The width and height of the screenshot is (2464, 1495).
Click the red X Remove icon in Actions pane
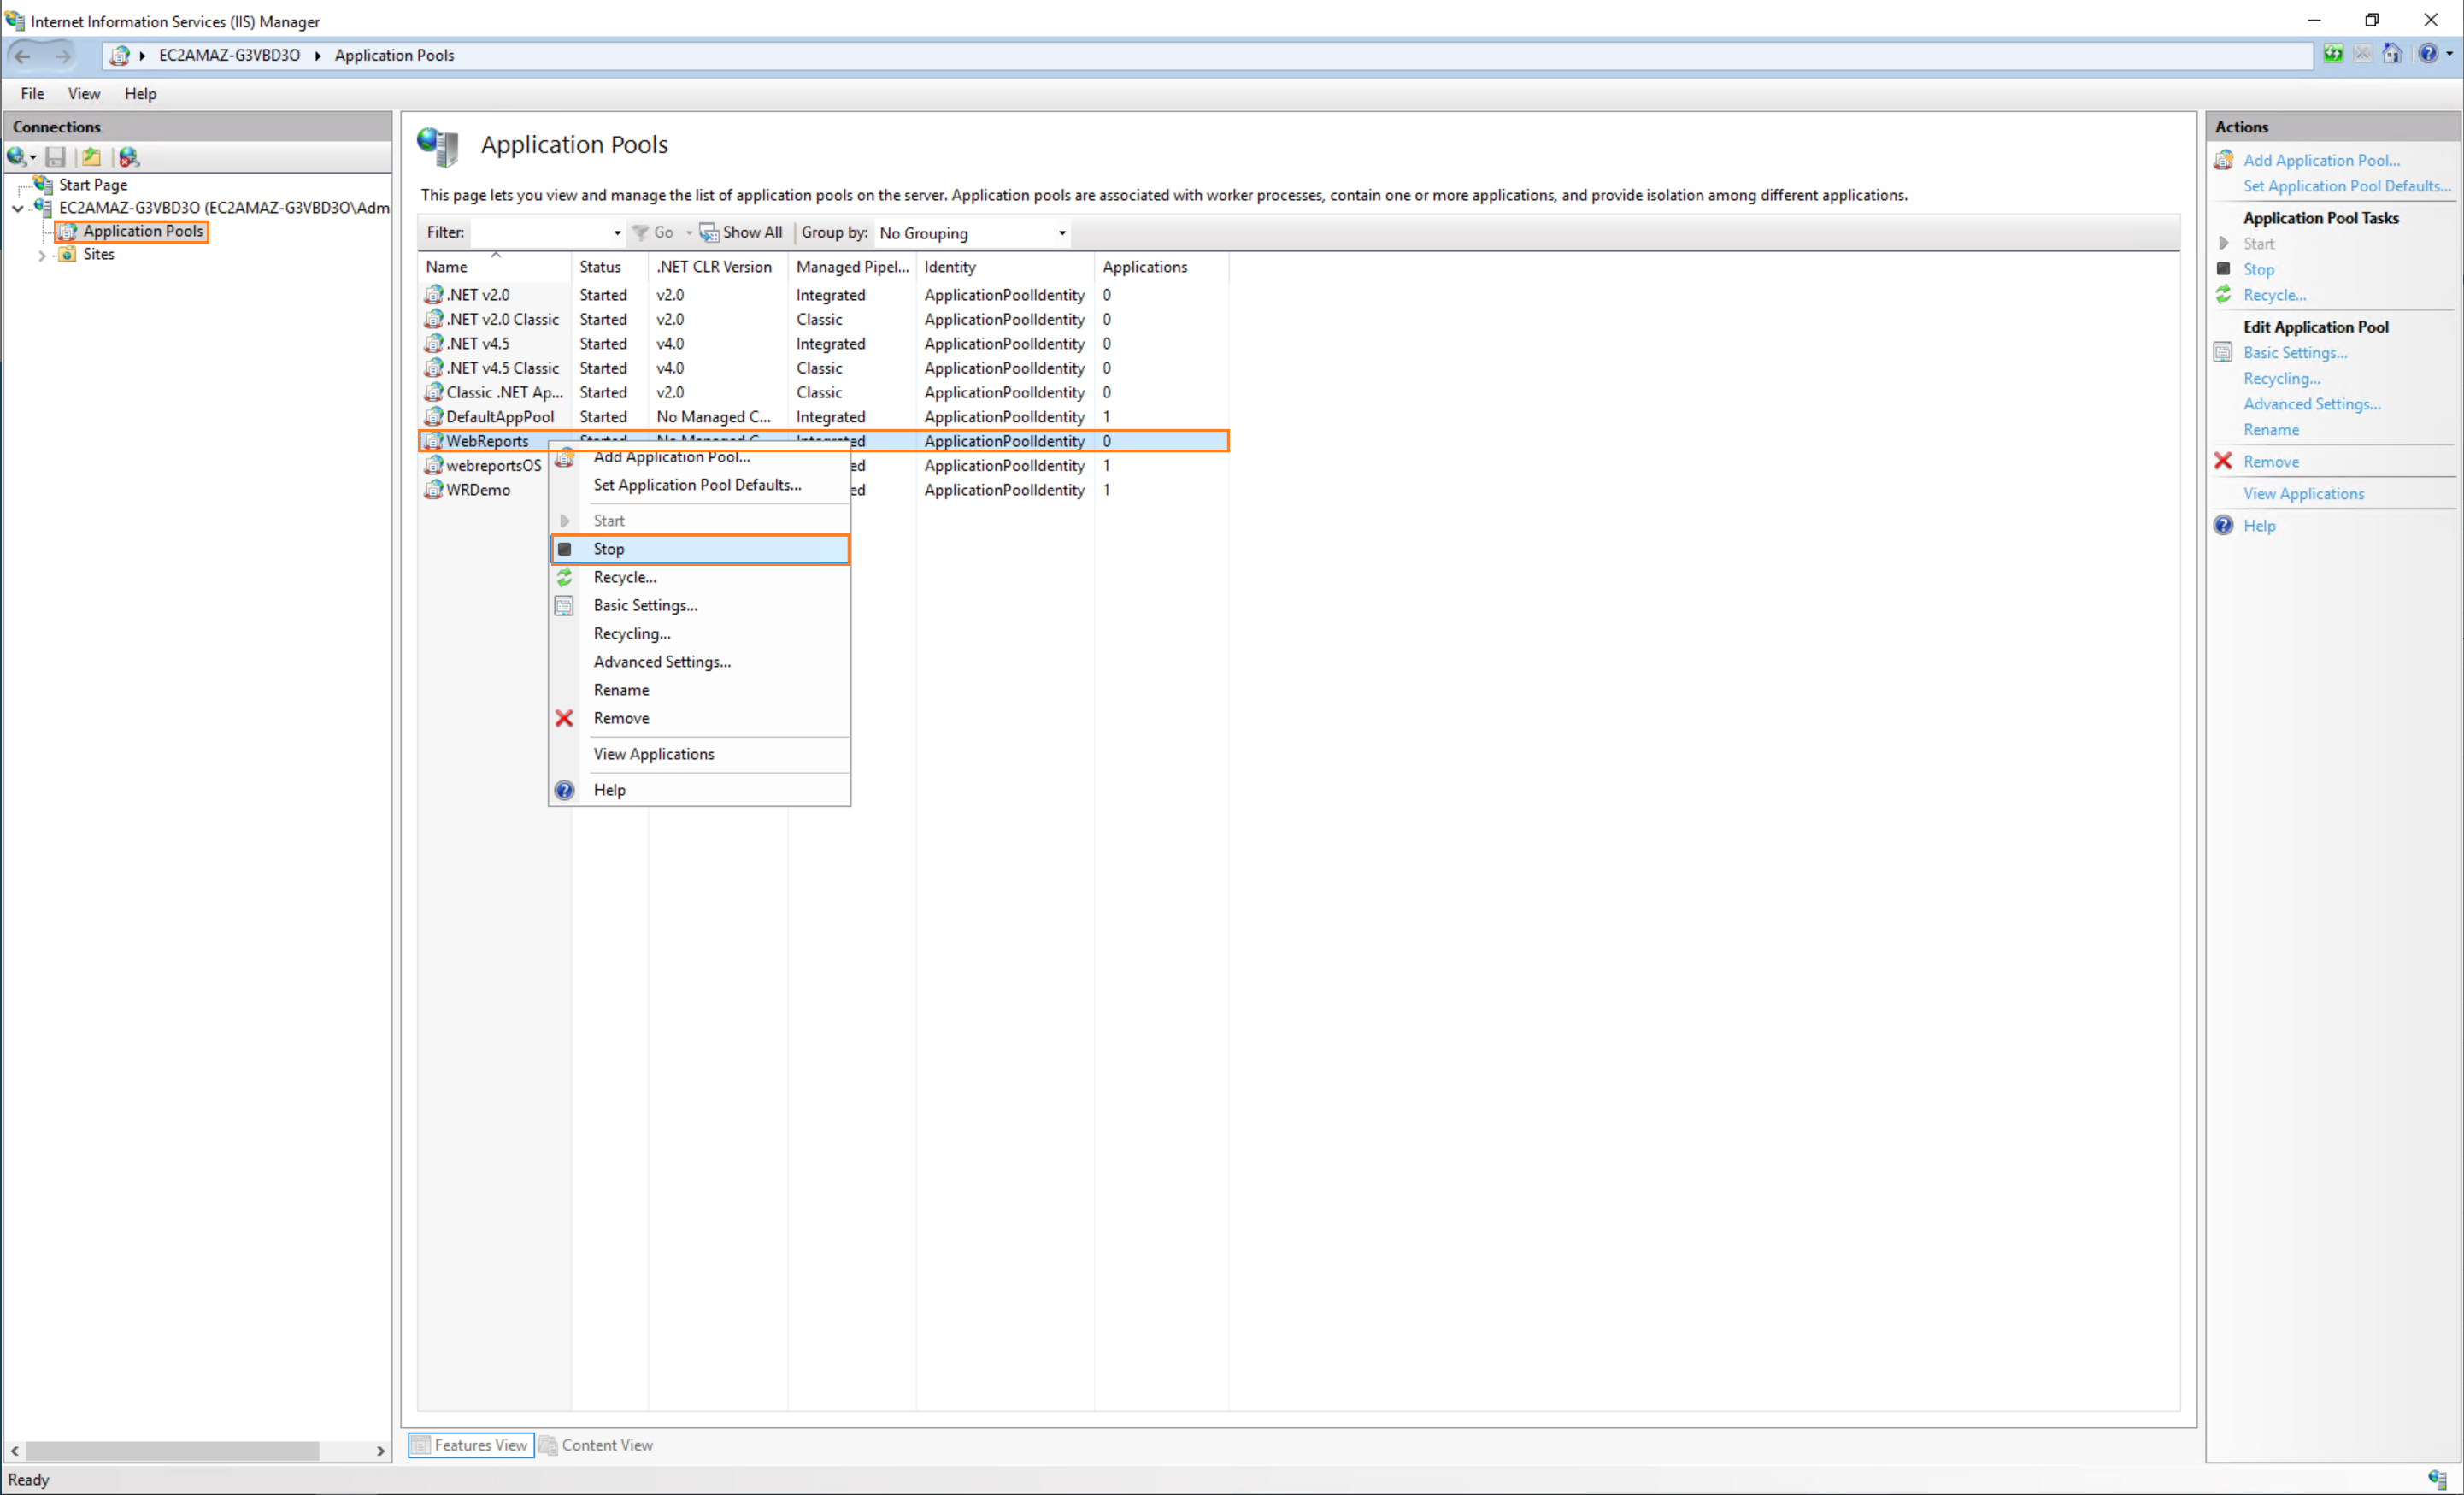[2223, 461]
